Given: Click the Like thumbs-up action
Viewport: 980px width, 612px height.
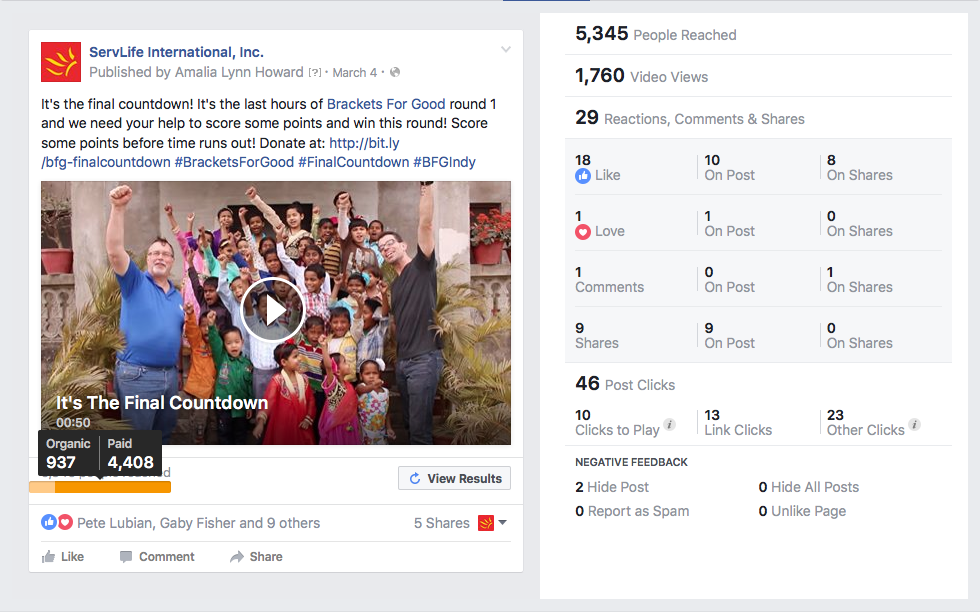Looking at the screenshot, I should point(62,557).
